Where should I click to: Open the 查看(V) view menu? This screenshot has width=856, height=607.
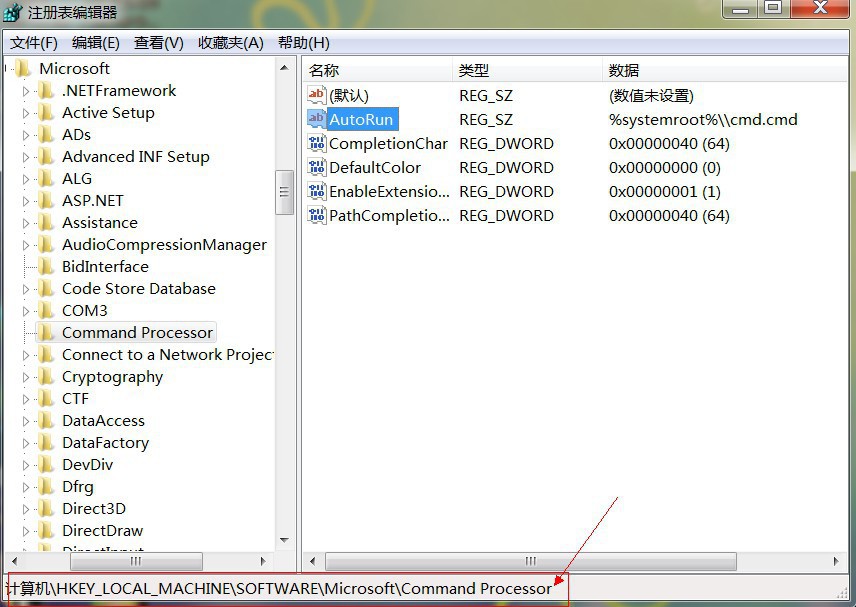159,43
